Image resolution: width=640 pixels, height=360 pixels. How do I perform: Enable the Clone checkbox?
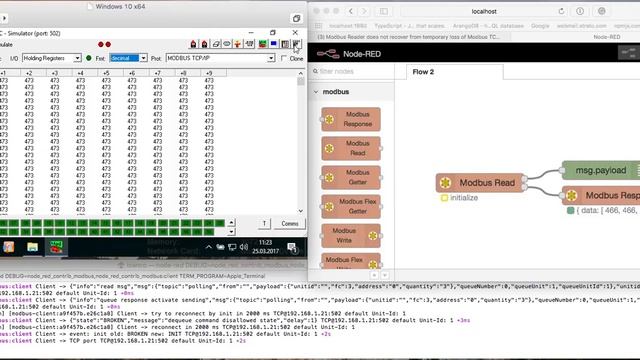284,58
